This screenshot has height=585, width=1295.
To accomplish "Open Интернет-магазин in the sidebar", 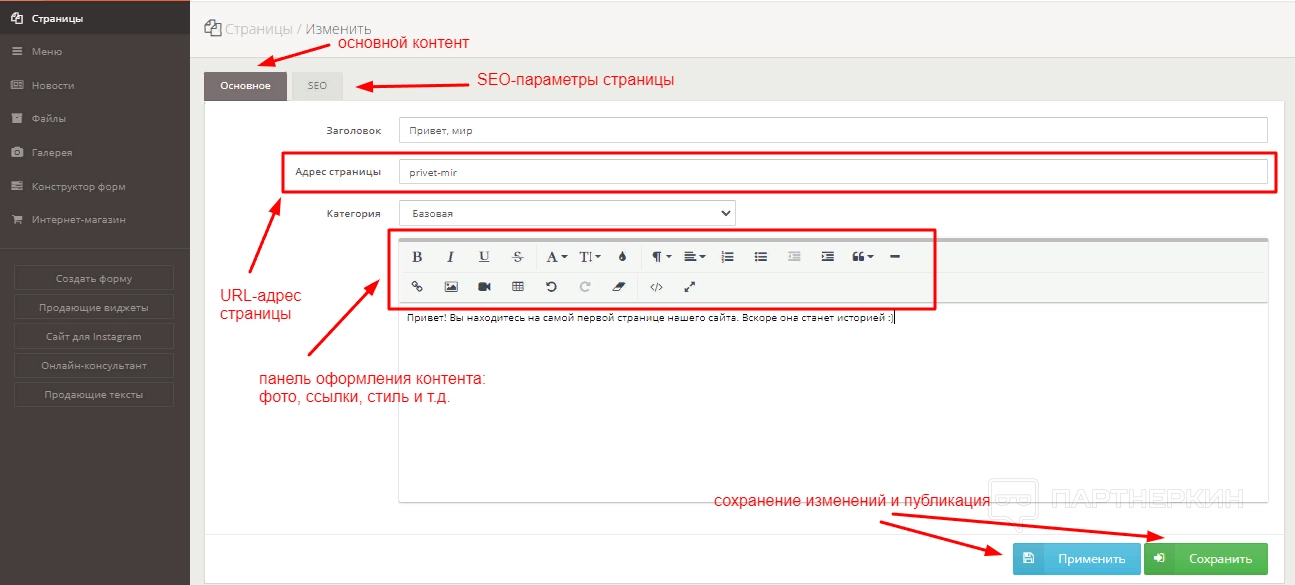I will pyautogui.click(x=95, y=219).
